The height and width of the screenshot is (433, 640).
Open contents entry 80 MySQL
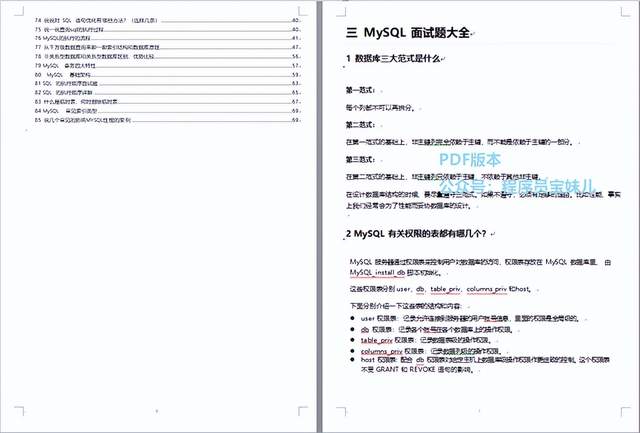point(167,75)
